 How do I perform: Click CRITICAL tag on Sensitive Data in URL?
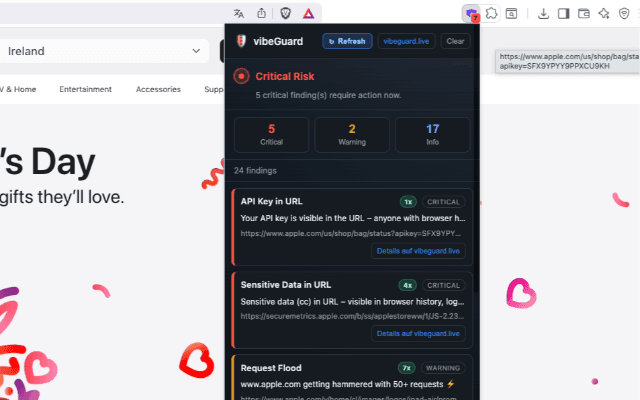pyautogui.click(x=443, y=285)
